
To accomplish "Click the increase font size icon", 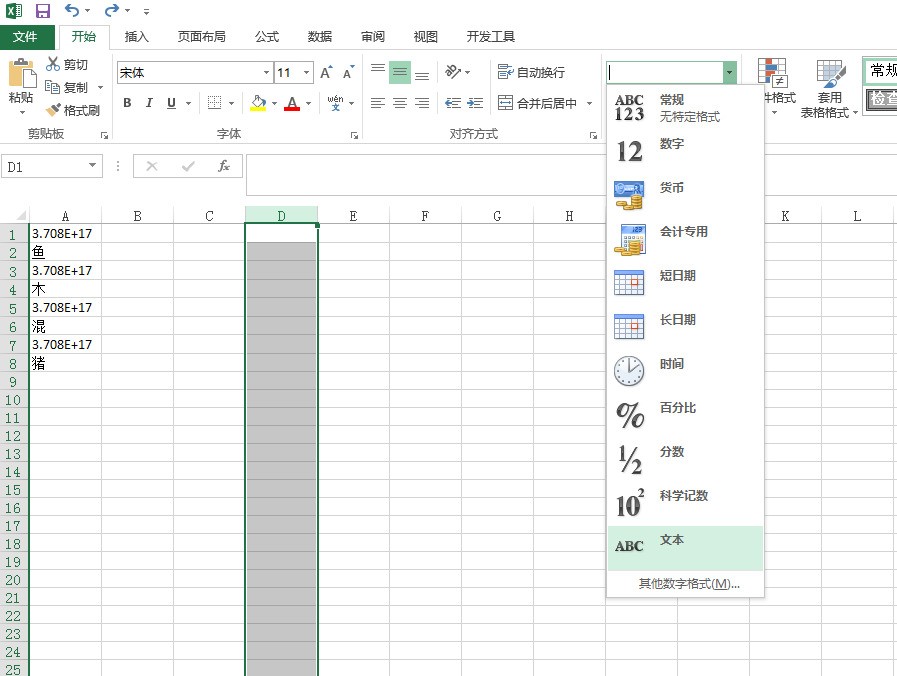I will pyautogui.click(x=326, y=73).
